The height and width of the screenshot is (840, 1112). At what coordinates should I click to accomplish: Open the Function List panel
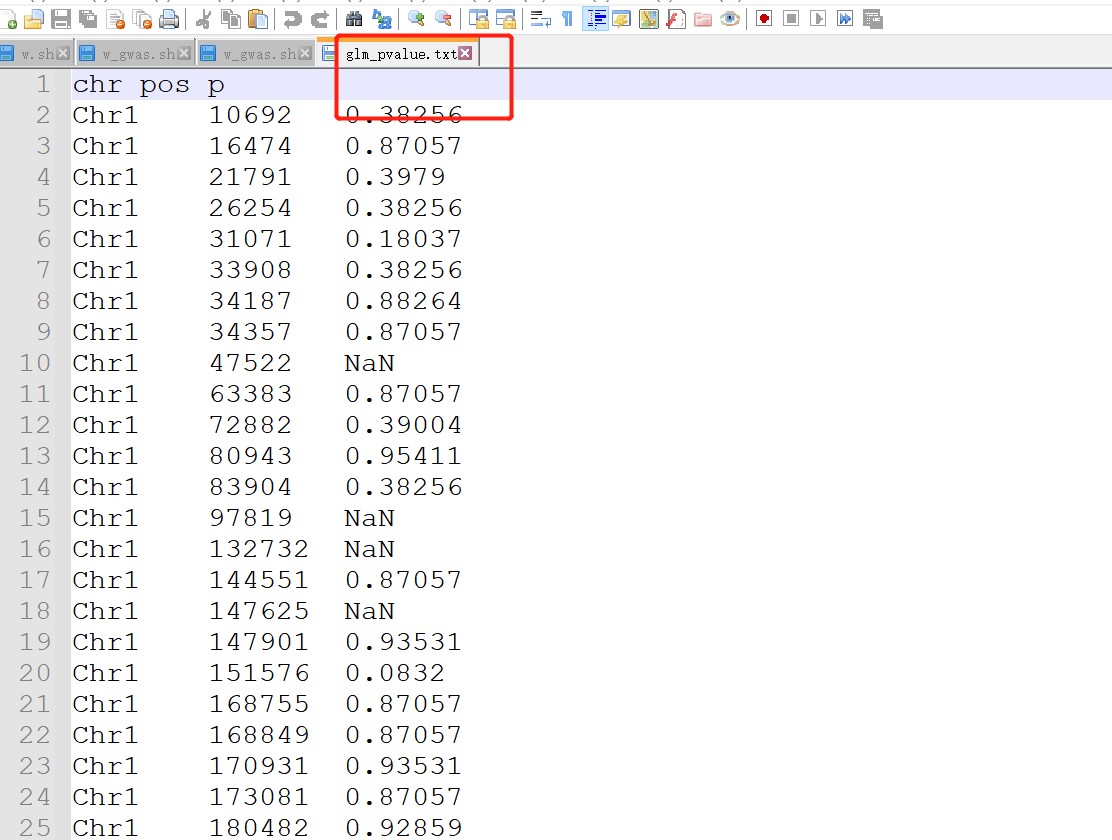click(675, 19)
